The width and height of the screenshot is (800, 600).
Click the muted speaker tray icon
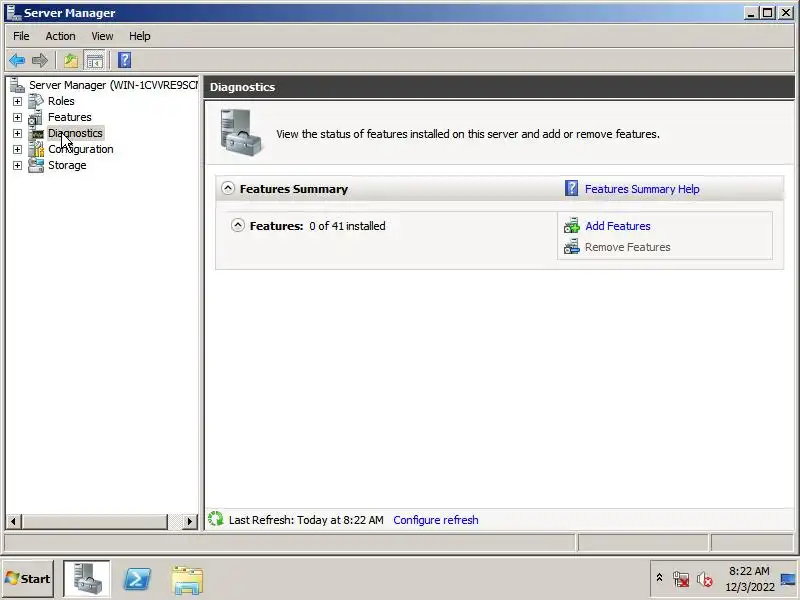pyautogui.click(x=705, y=579)
